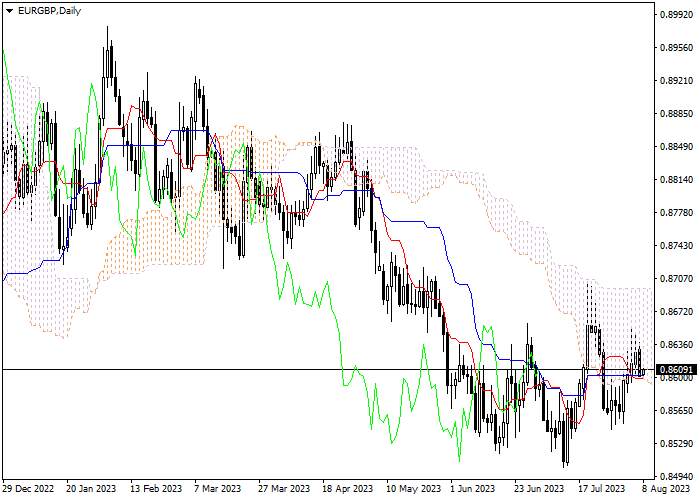Click the 0.89210 price axis label
700x500 pixels.
(x=676, y=80)
